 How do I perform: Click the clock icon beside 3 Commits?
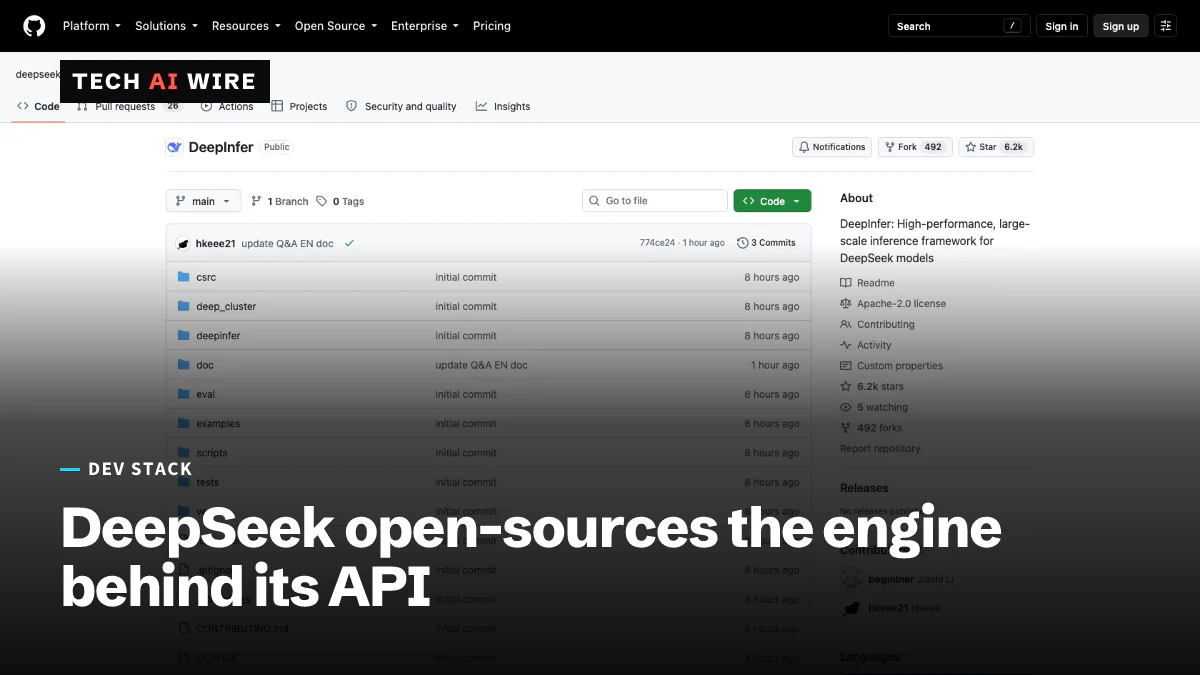[x=743, y=243]
